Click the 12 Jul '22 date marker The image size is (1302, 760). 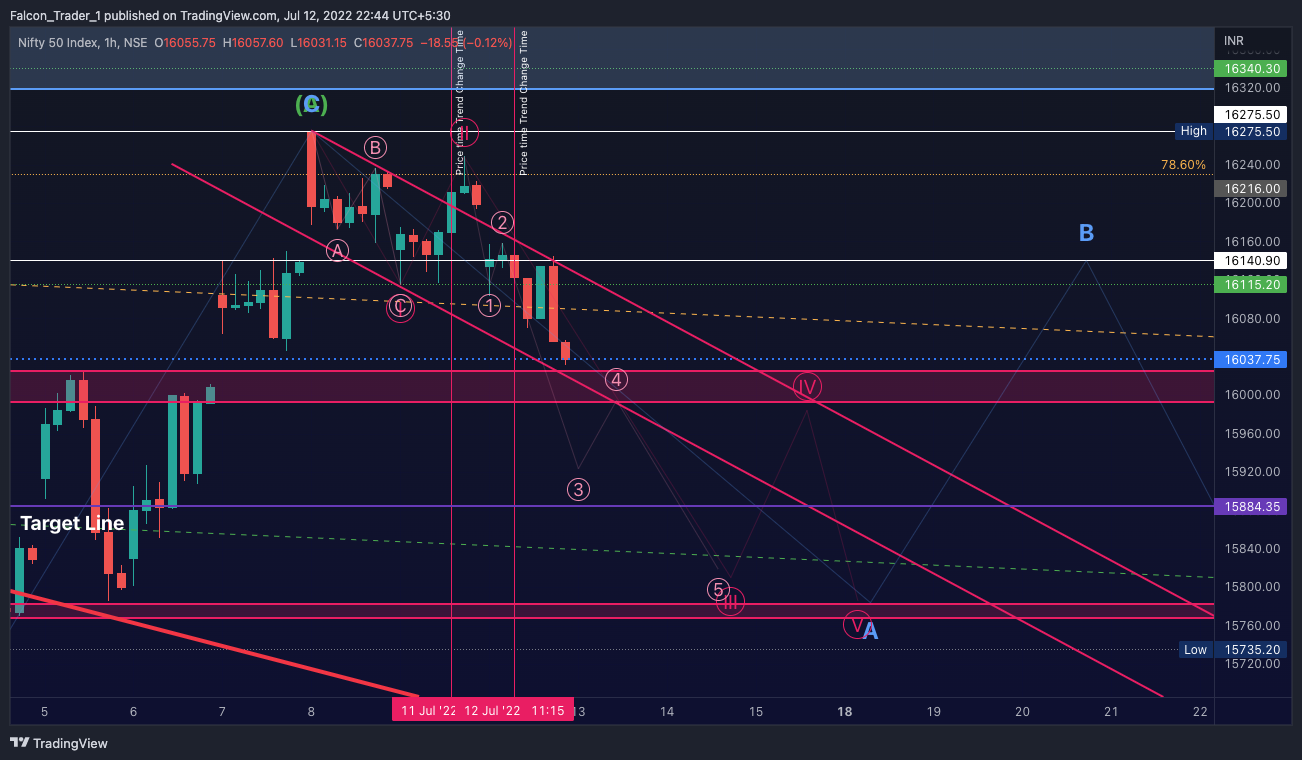492,711
